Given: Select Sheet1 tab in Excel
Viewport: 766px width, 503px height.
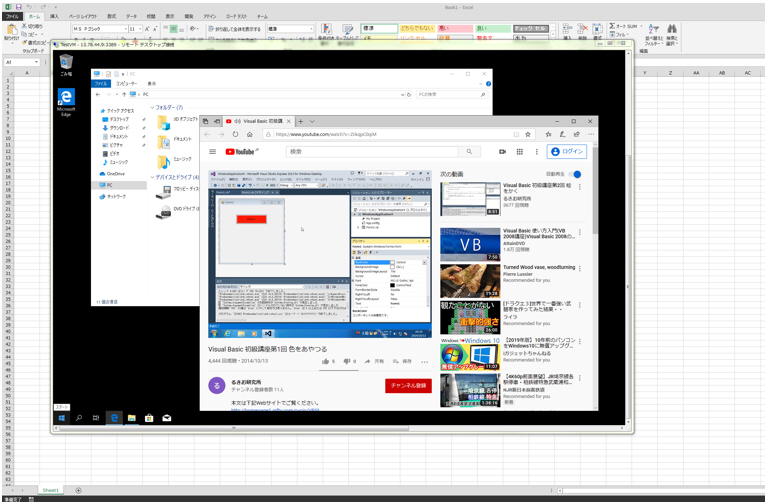Looking at the screenshot, I should [50, 490].
